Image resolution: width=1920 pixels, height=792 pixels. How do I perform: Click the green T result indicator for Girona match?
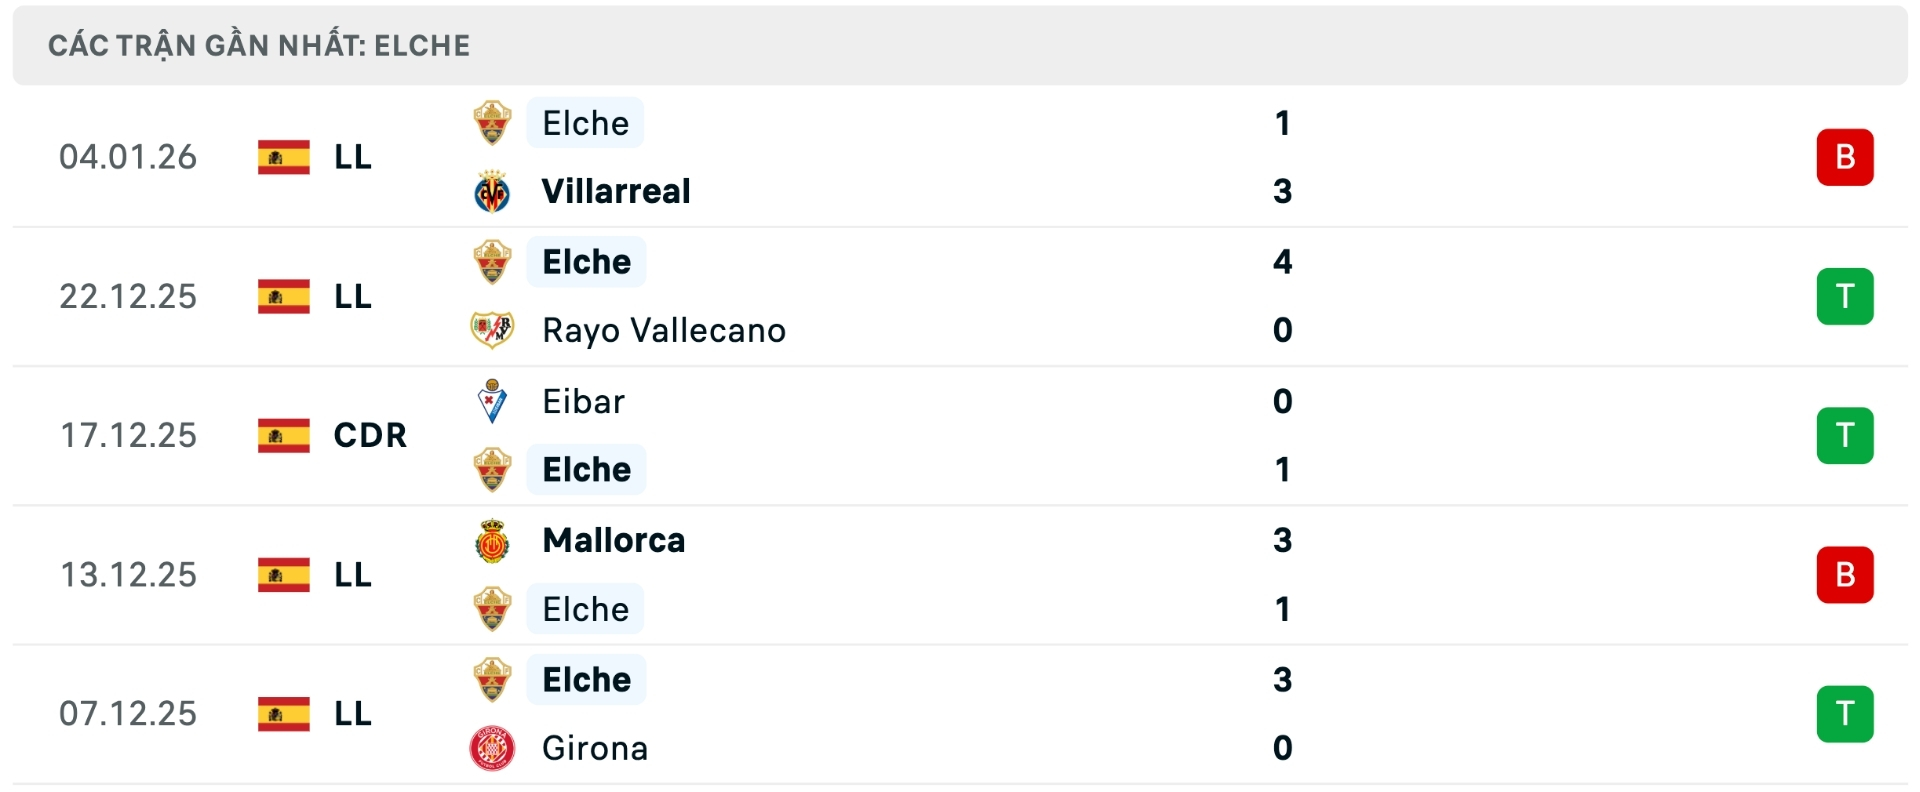tap(1846, 713)
